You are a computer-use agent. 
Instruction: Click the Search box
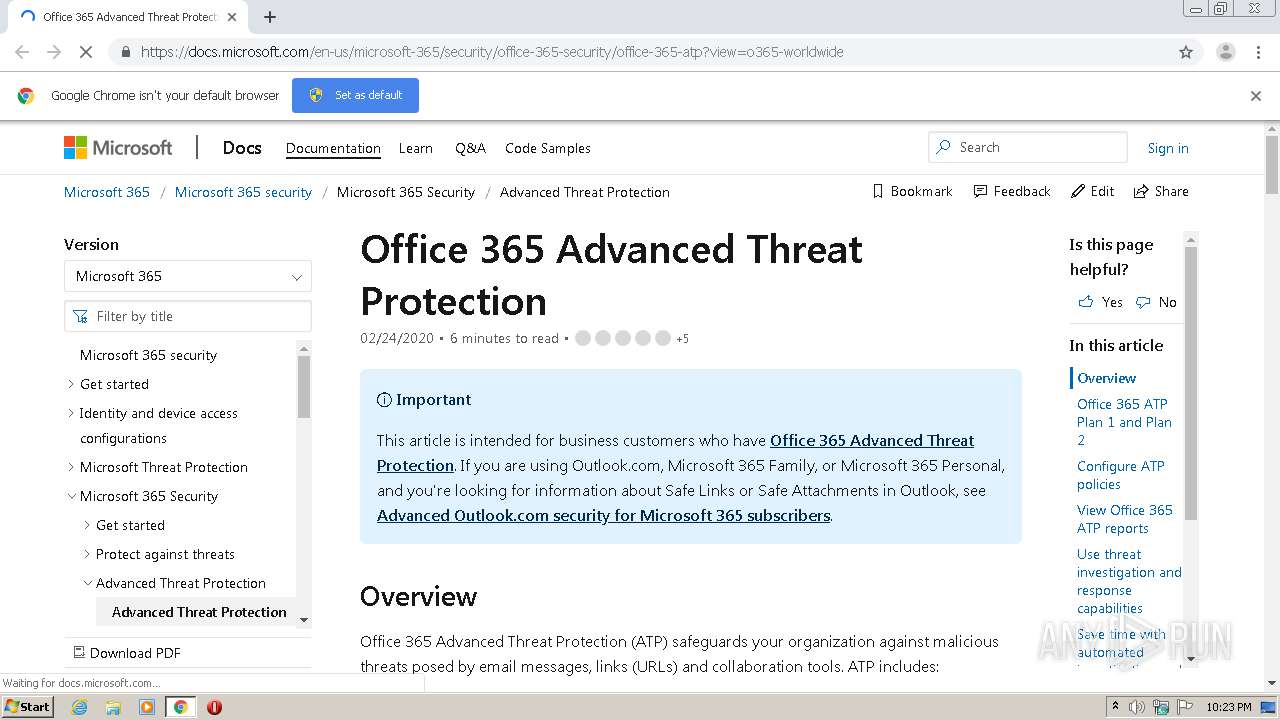tap(1028, 147)
